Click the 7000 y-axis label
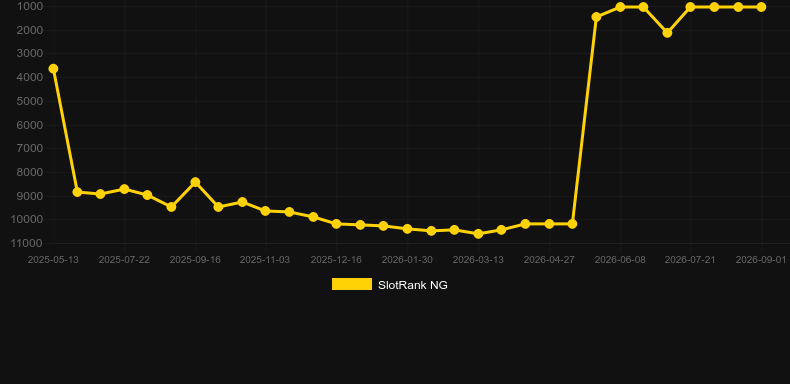Image resolution: width=790 pixels, height=384 pixels. [x=30, y=149]
